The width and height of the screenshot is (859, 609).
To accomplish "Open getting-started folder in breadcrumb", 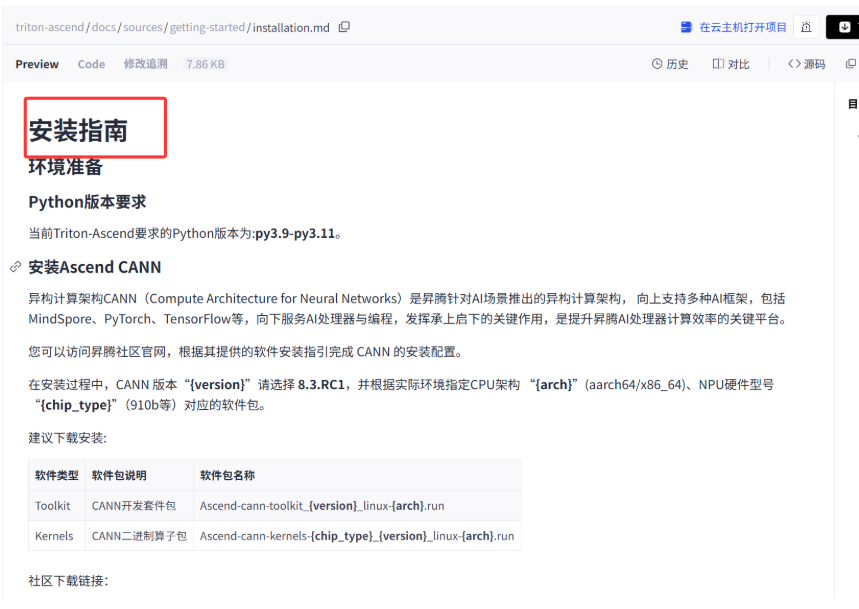I will point(207,27).
